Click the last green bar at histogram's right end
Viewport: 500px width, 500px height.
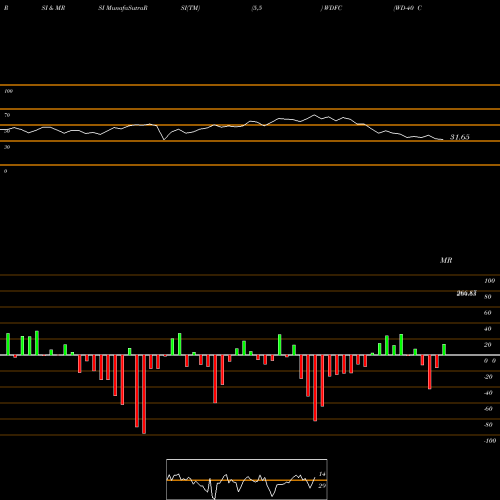click(x=444, y=350)
